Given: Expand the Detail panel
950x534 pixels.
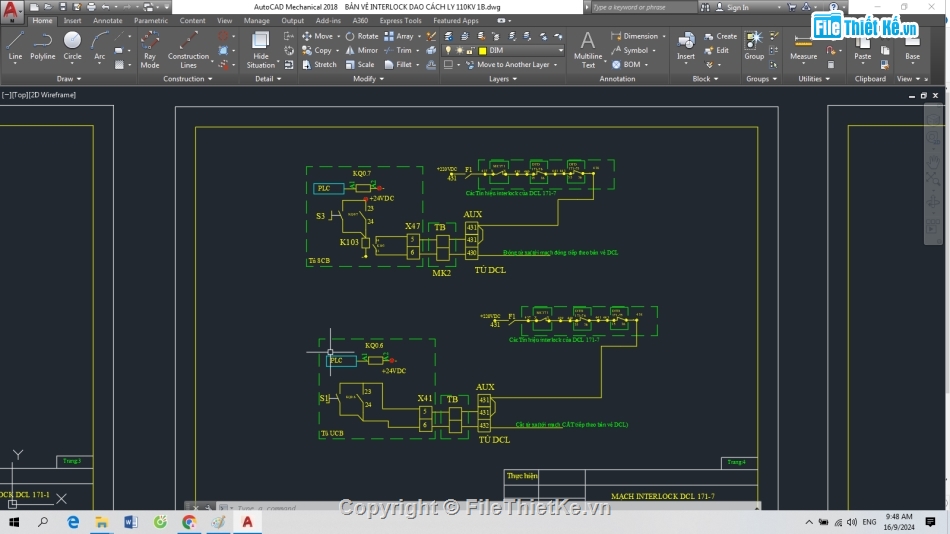Looking at the screenshot, I should point(268,79).
